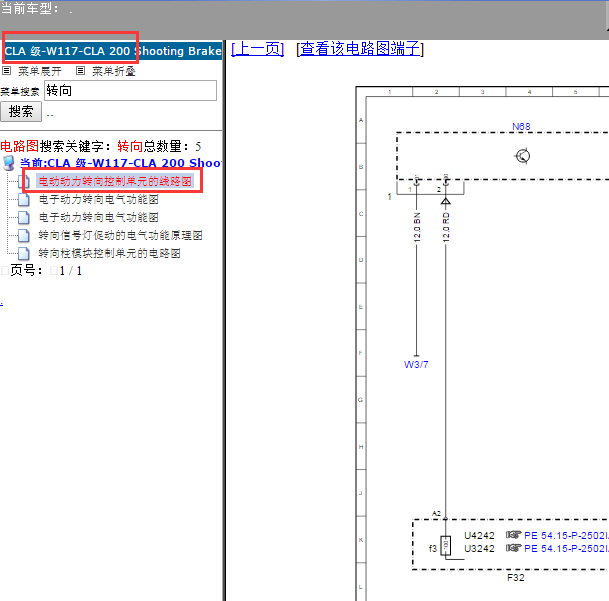609x601 pixels.
Task: Click the 菜单展开 list icon
Action: 7,70
